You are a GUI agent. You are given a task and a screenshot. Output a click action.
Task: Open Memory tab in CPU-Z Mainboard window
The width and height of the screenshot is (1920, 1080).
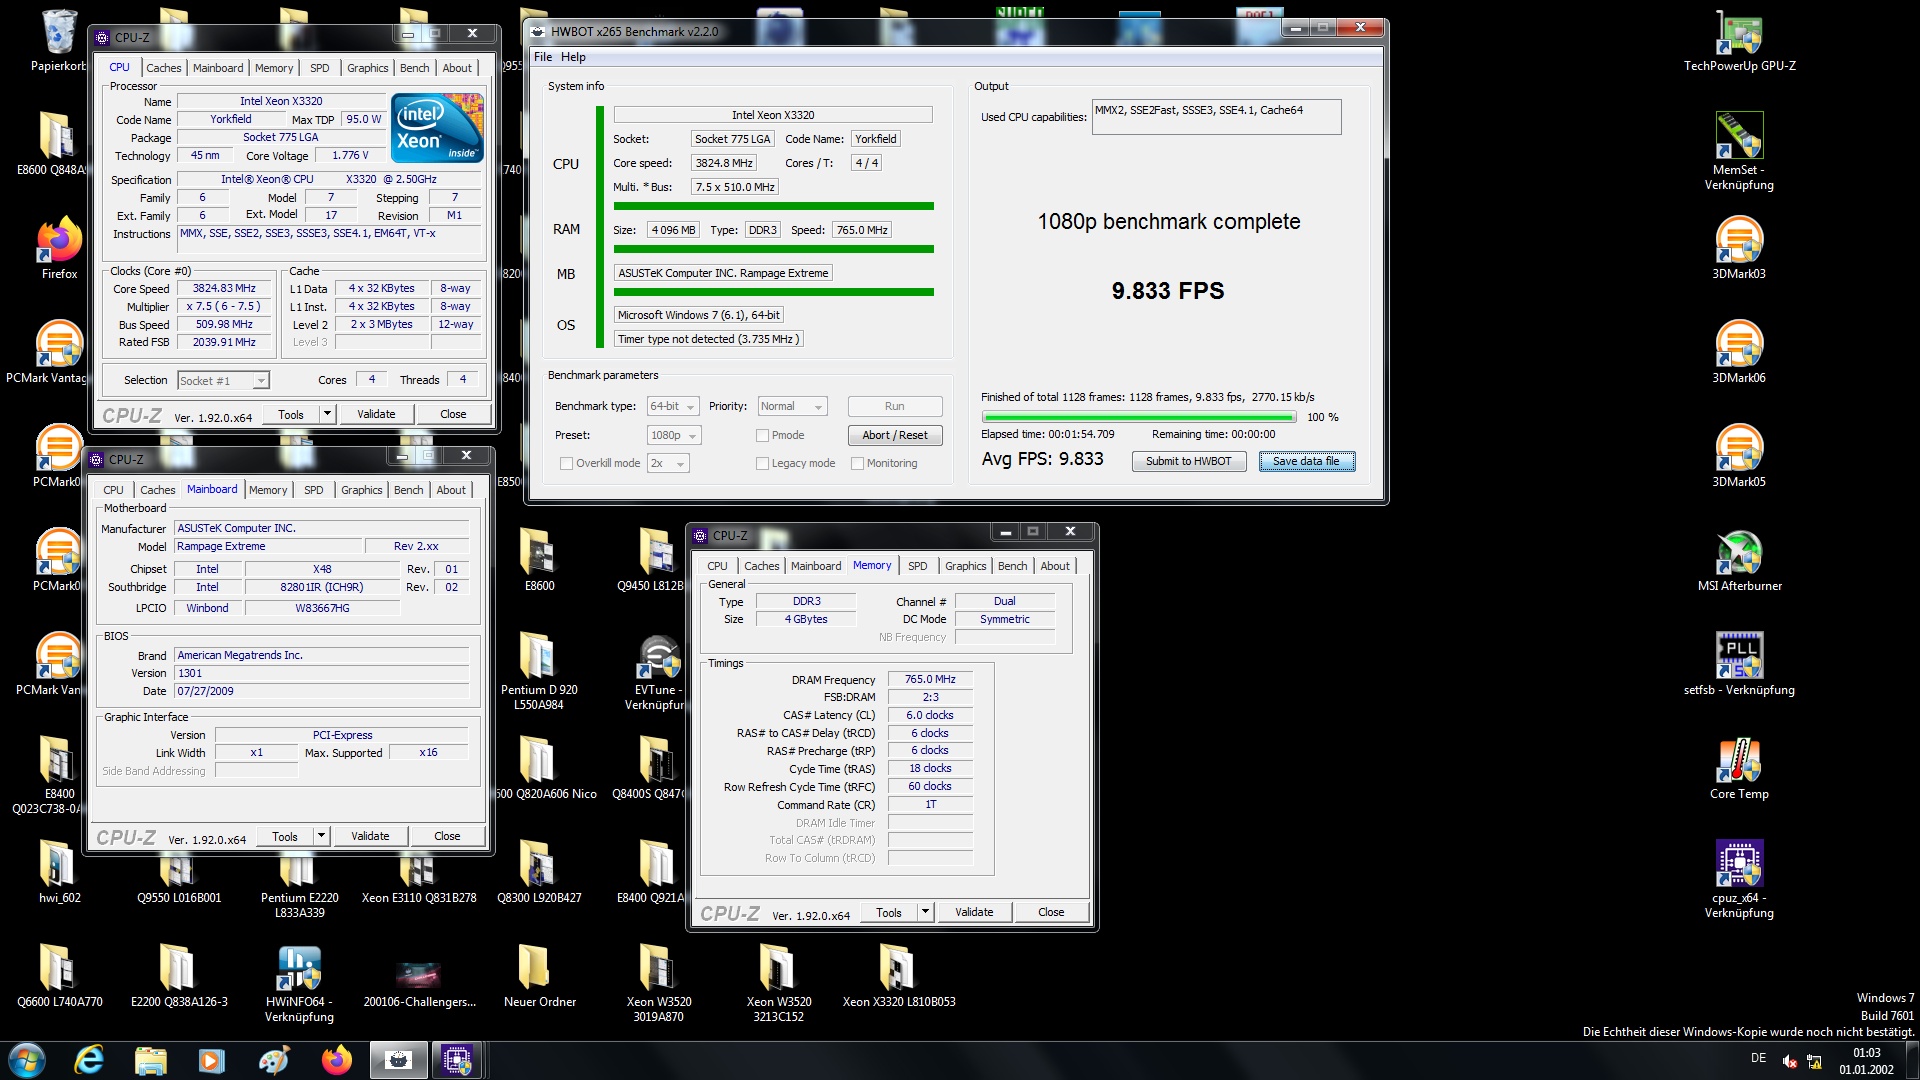(268, 490)
